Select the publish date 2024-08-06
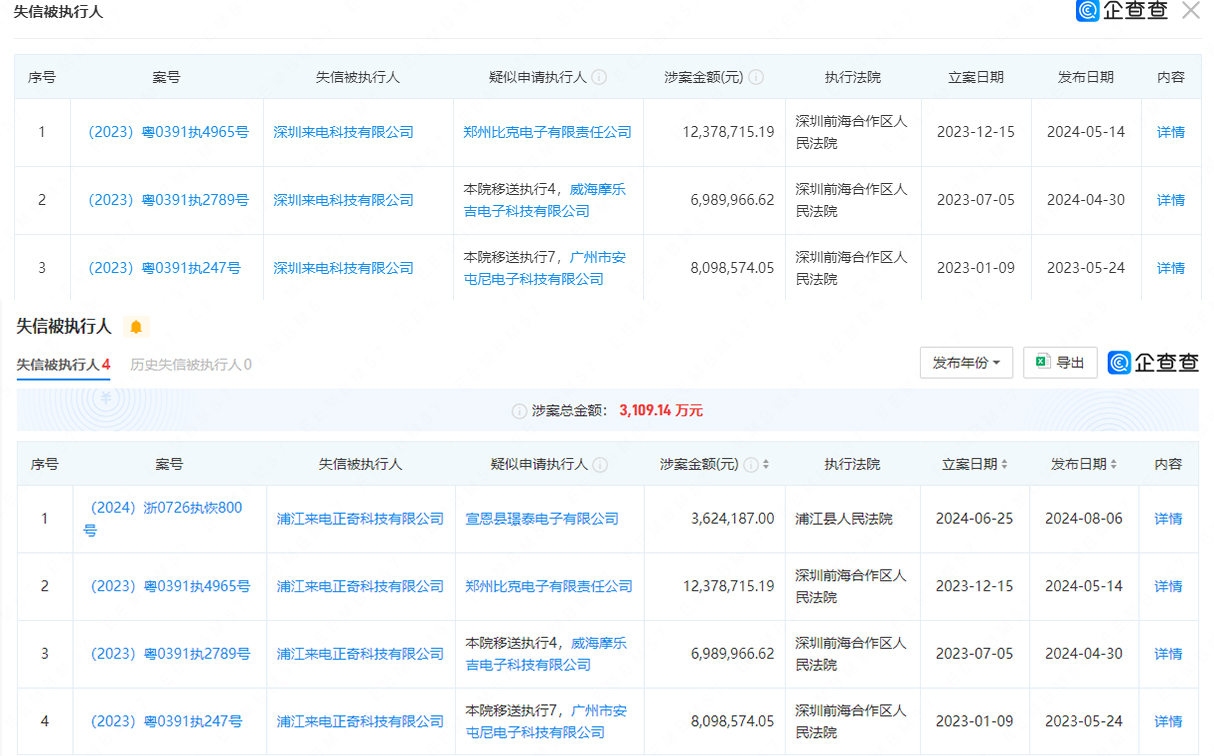Image resolution: width=1214 pixels, height=756 pixels. click(x=1084, y=519)
